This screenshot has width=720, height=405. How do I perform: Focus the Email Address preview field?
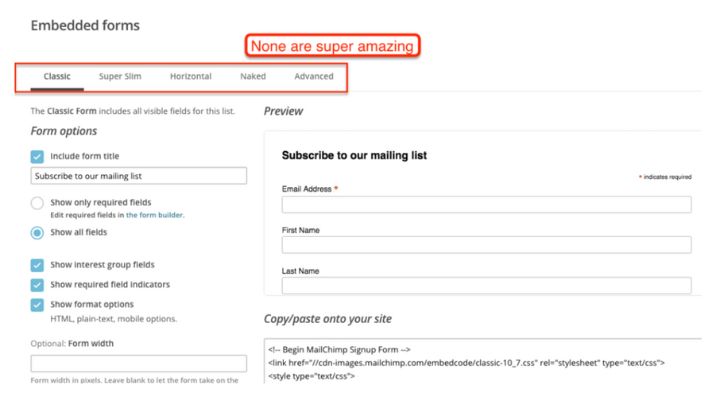(486, 204)
